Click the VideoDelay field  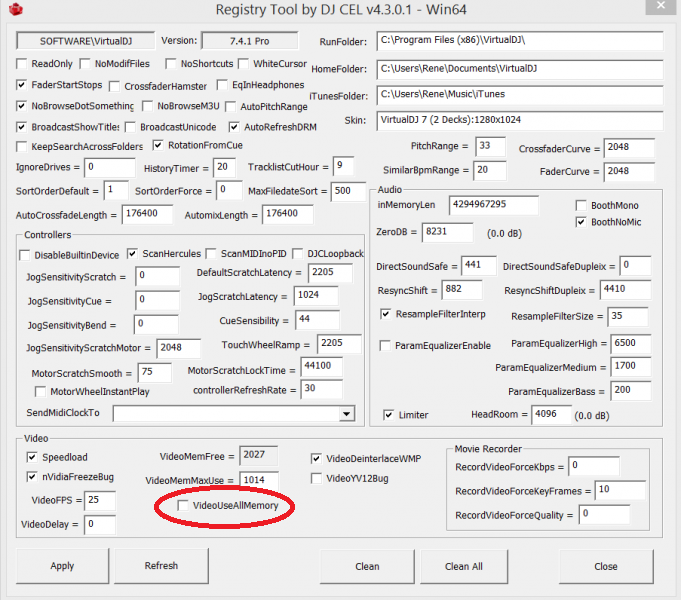click(x=100, y=524)
